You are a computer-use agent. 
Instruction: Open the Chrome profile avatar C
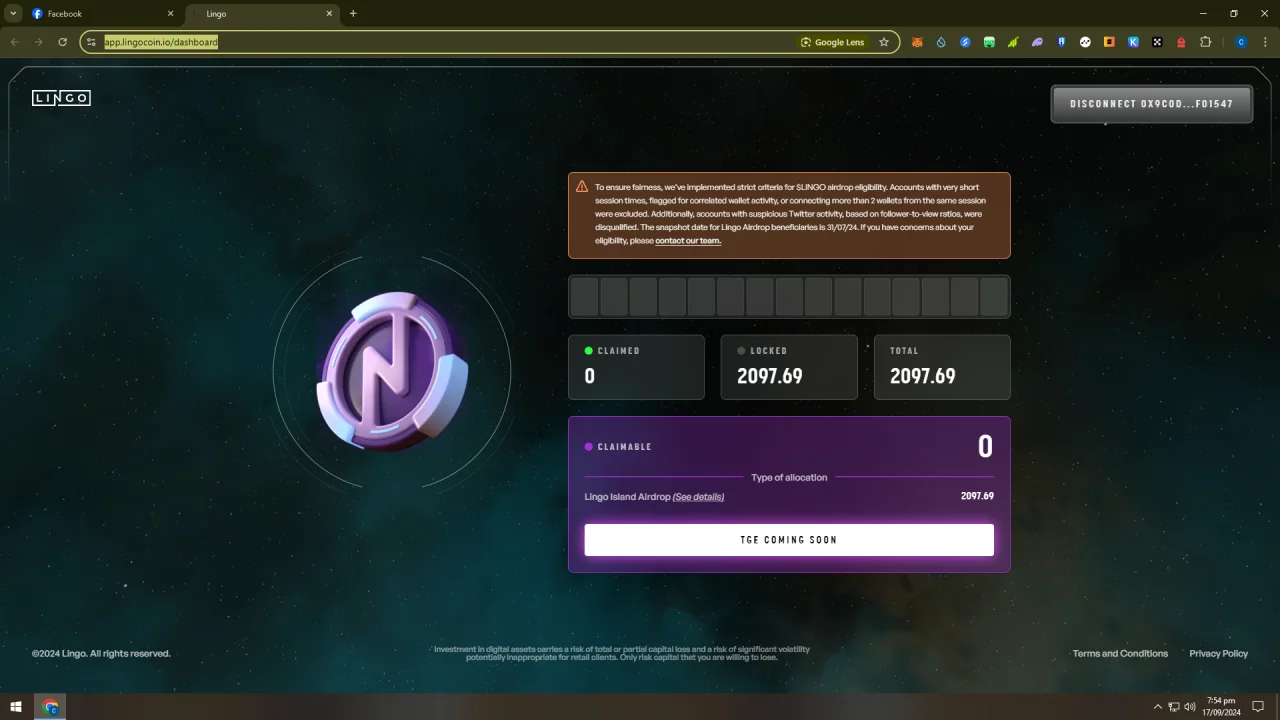[x=1241, y=42]
